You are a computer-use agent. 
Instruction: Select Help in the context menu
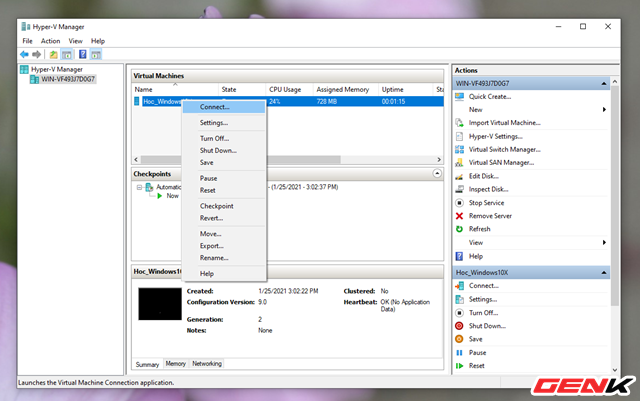pyautogui.click(x=224, y=274)
